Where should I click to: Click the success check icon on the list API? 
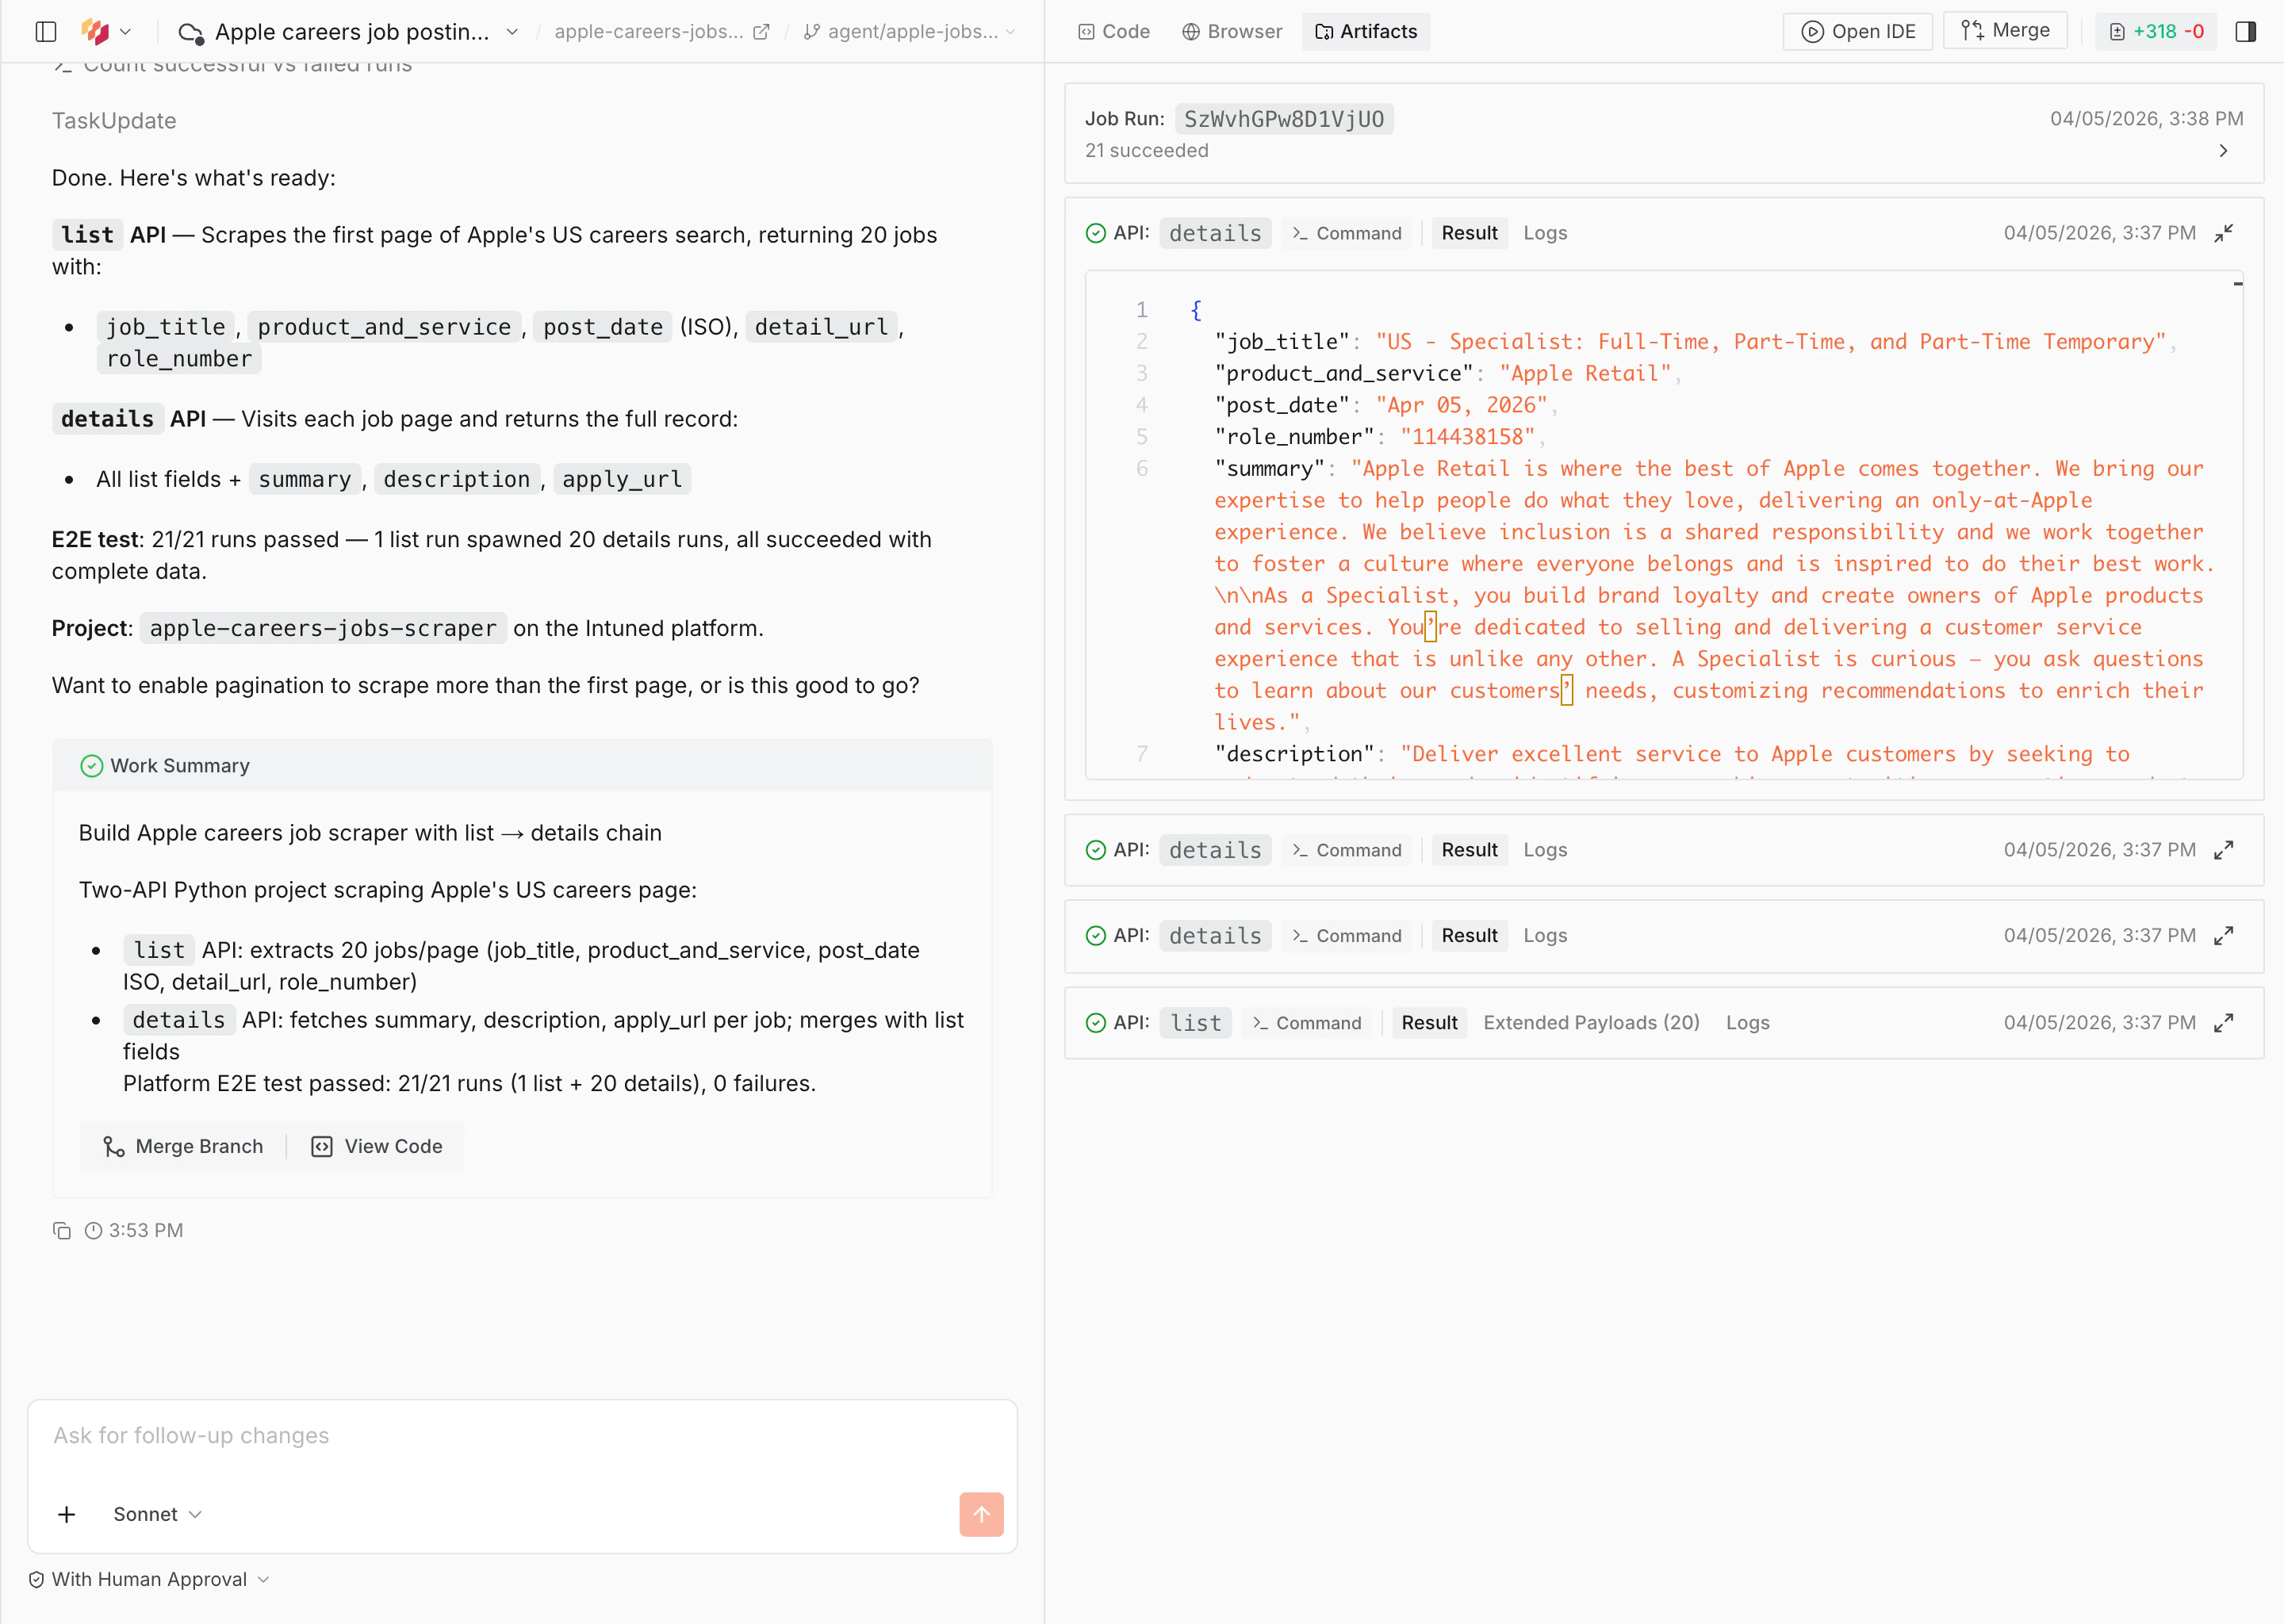pyautogui.click(x=1096, y=1023)
